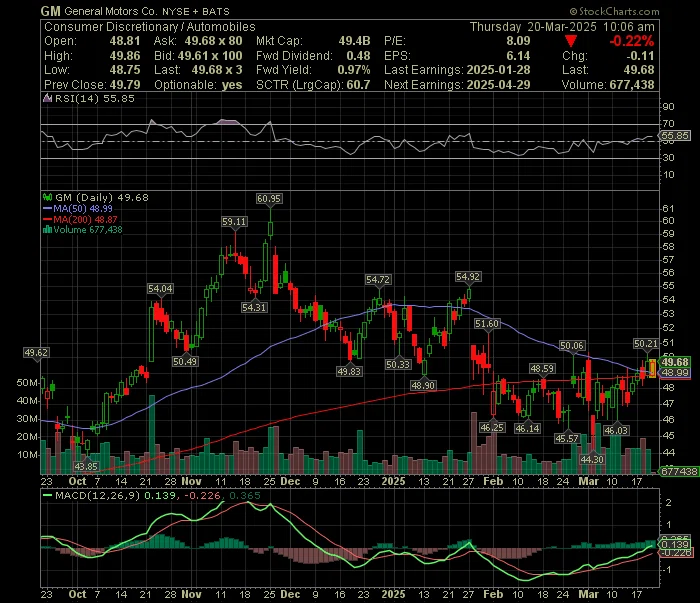Viewport: 700px width, 603px height.
Task: Click the 51.60 price label
Action: coord(487,324)
